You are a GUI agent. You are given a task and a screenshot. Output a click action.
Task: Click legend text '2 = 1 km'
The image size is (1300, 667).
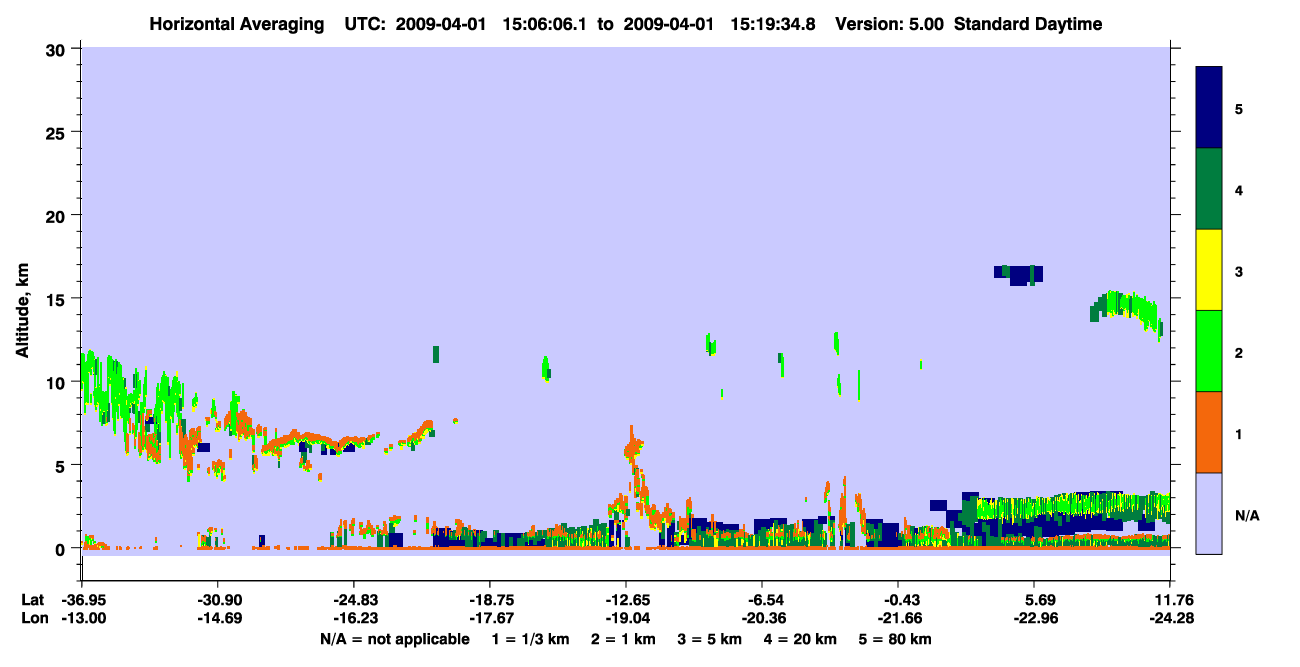click(623, 639)
